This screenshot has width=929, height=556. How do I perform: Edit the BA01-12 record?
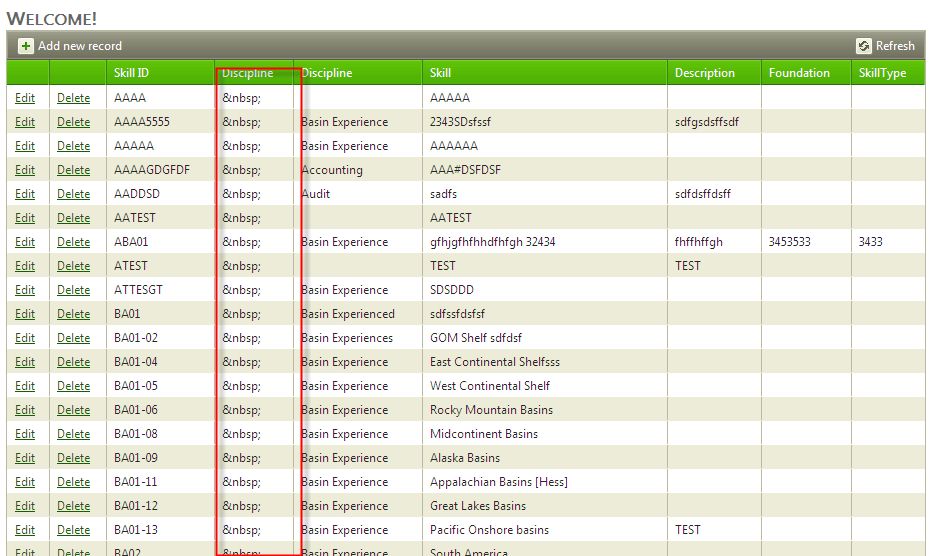tap(25, 506)
